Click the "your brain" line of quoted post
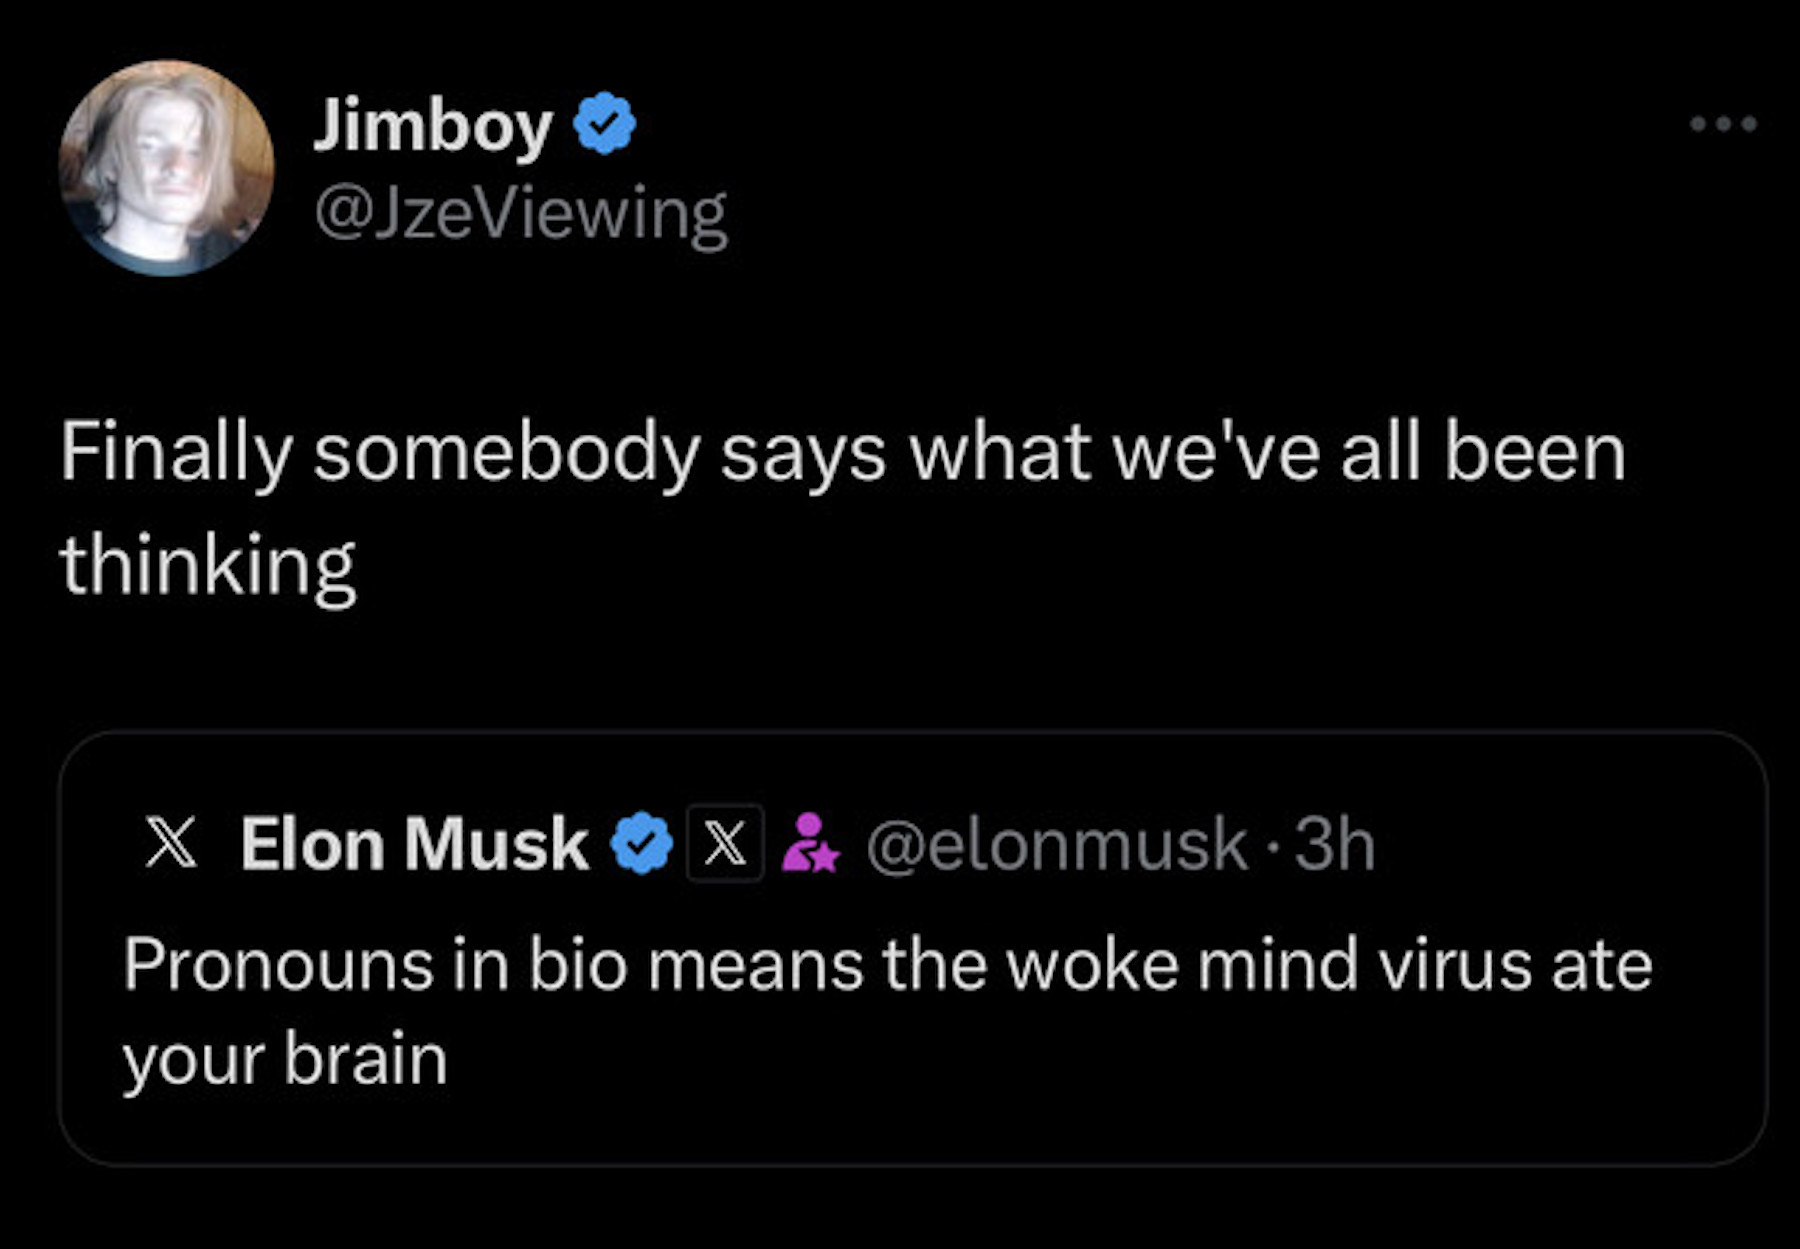 click(x=285, y=1059)
